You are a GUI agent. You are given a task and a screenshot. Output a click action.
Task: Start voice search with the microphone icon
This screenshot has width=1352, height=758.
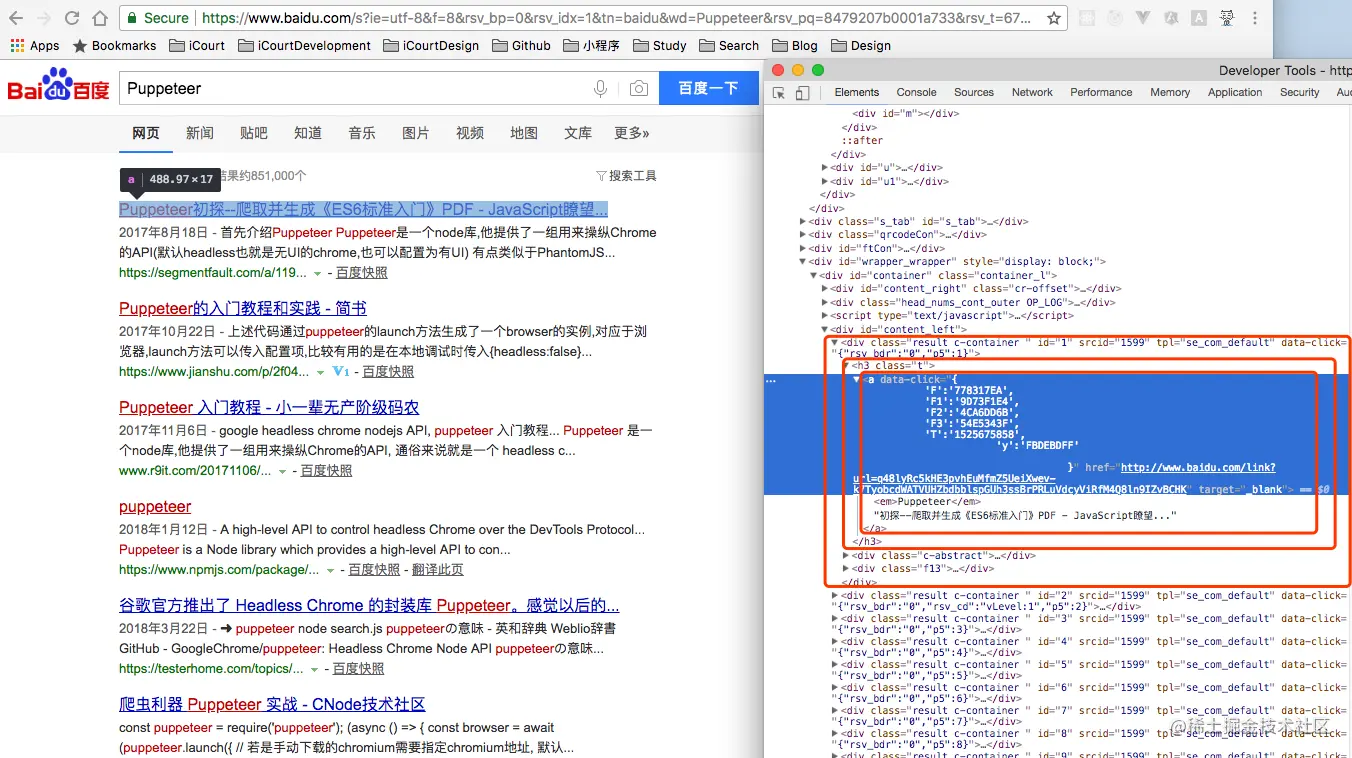tap(601, 89)
